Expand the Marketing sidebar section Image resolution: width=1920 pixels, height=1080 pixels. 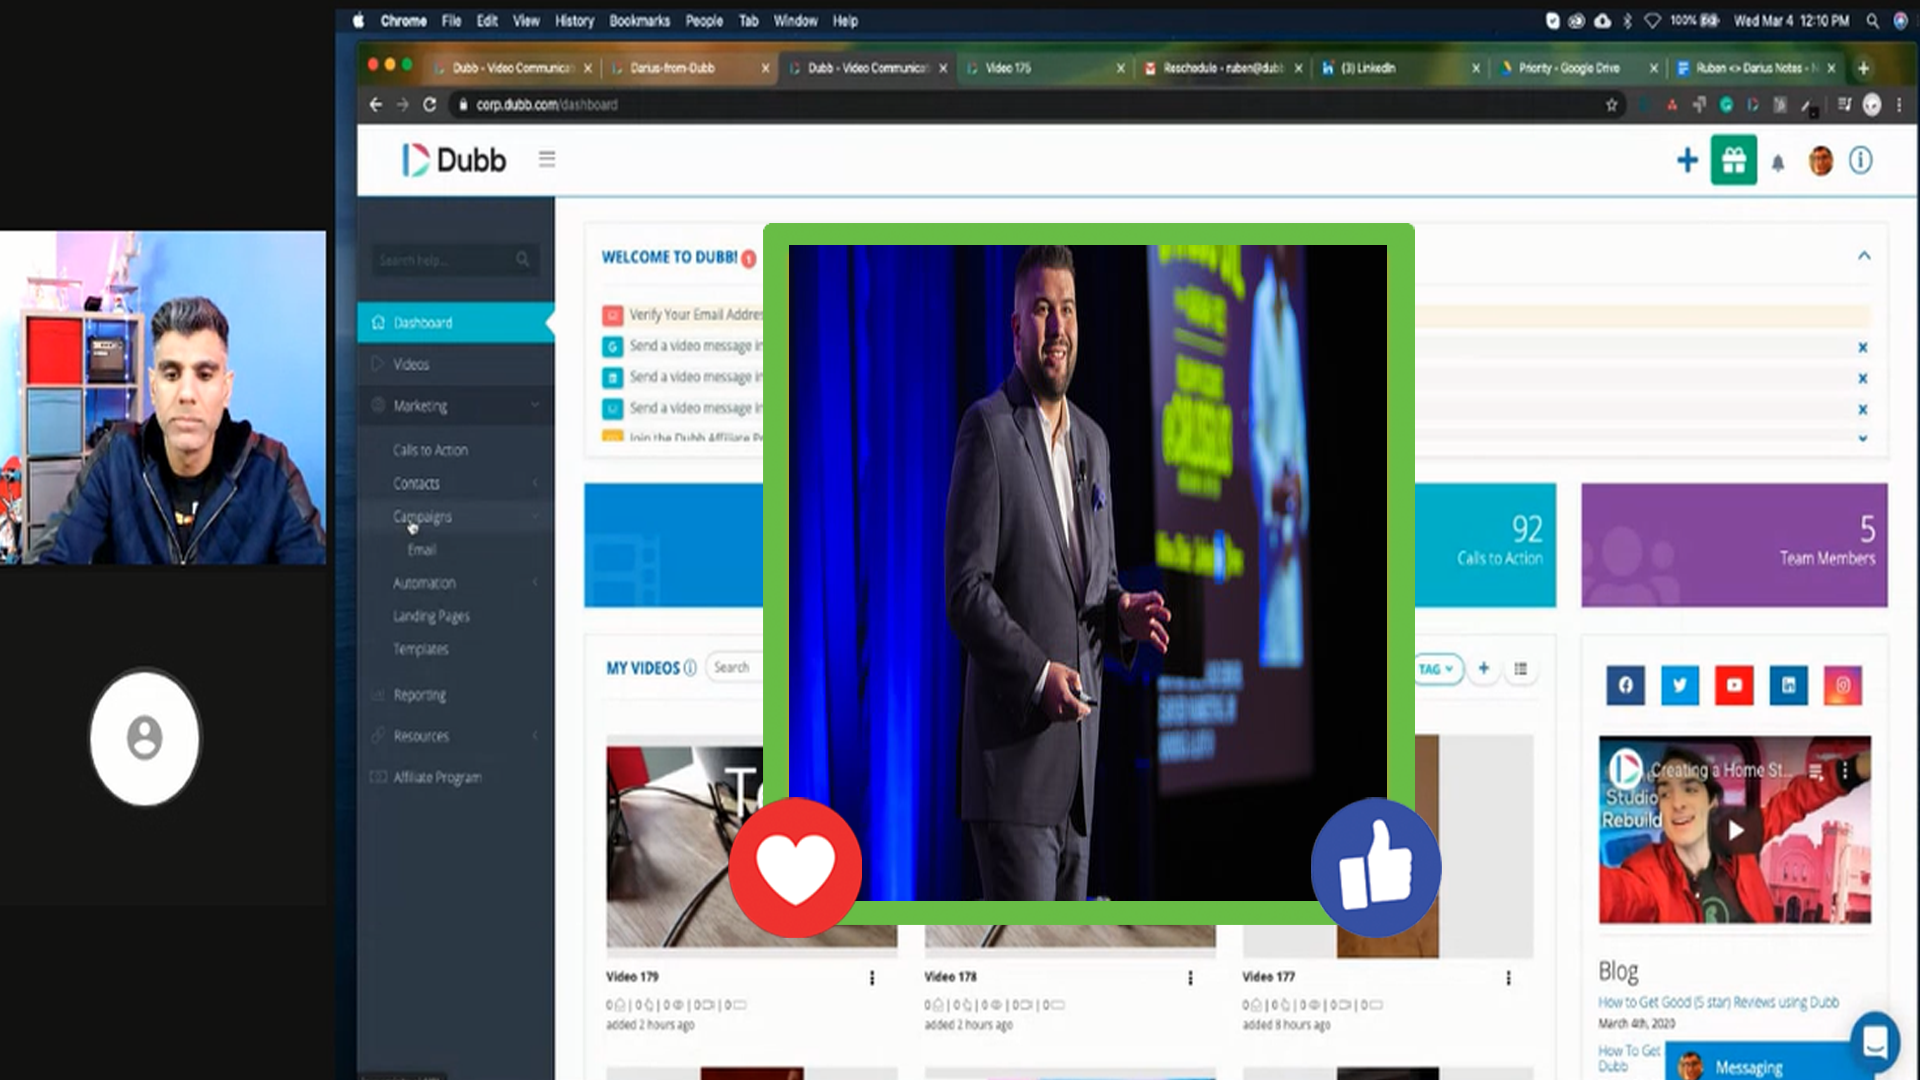coord(456,406)
